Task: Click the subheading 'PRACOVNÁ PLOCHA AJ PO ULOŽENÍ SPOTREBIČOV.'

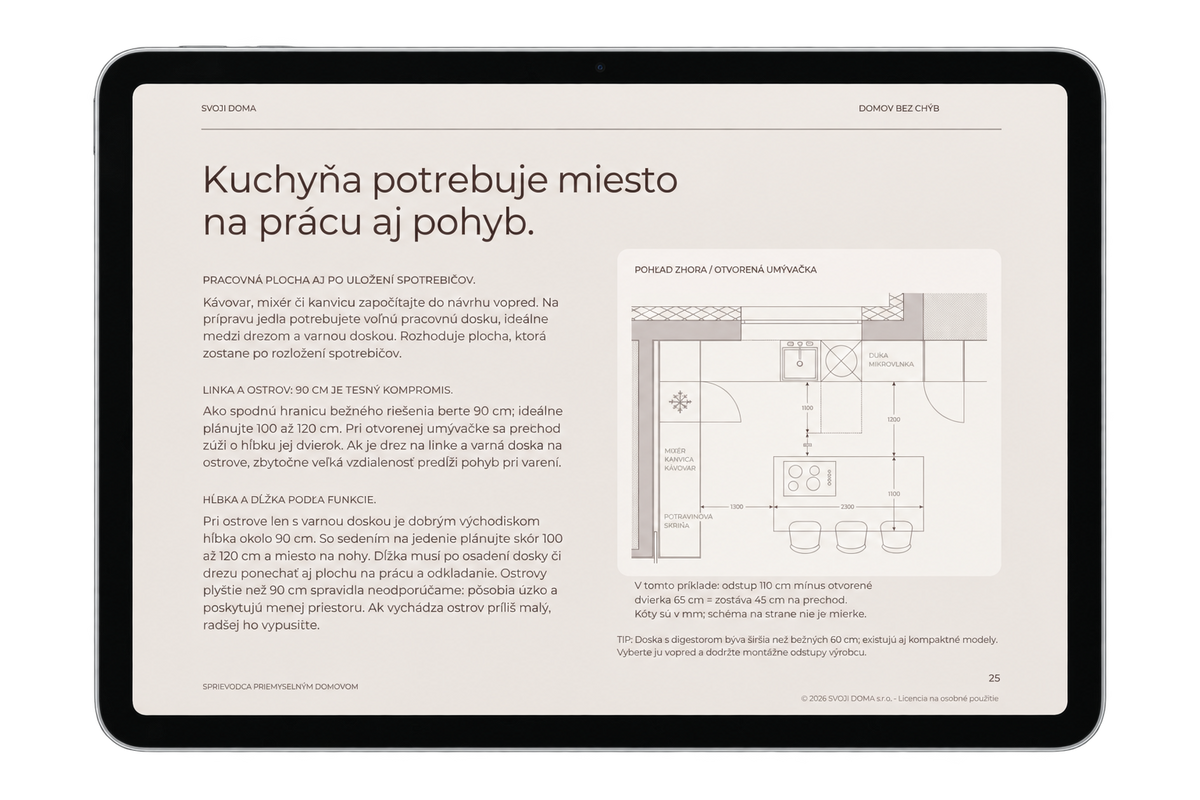Action: (338, 279)
